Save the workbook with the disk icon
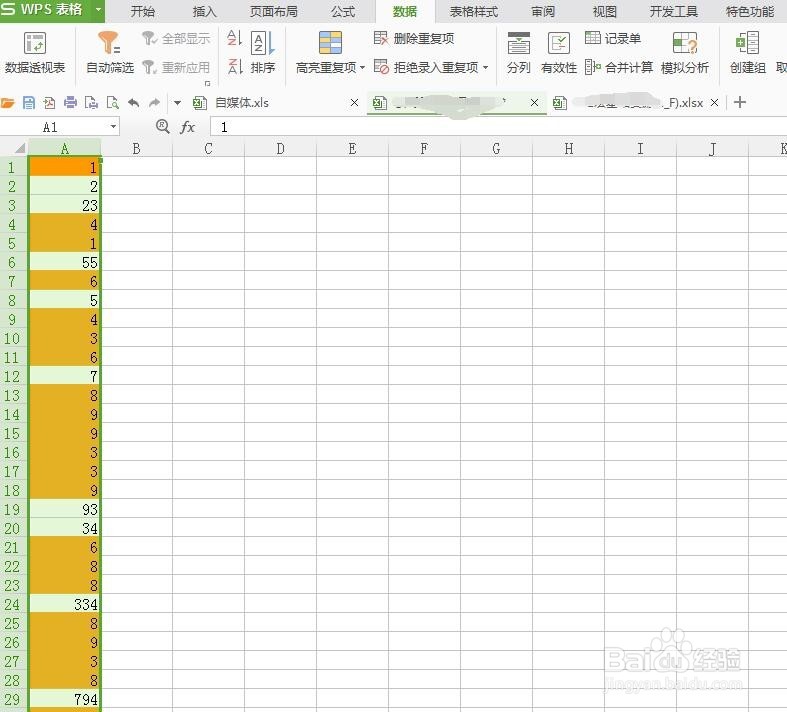The image size is (787, 712). pos(29,103)
